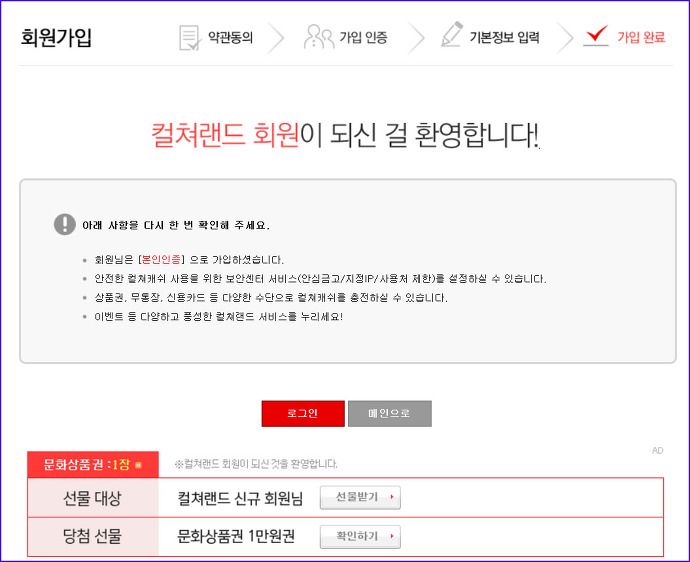The image size is (690, 562).
Task: Select the 가입 완료 step label
Action: pos(641,37)
